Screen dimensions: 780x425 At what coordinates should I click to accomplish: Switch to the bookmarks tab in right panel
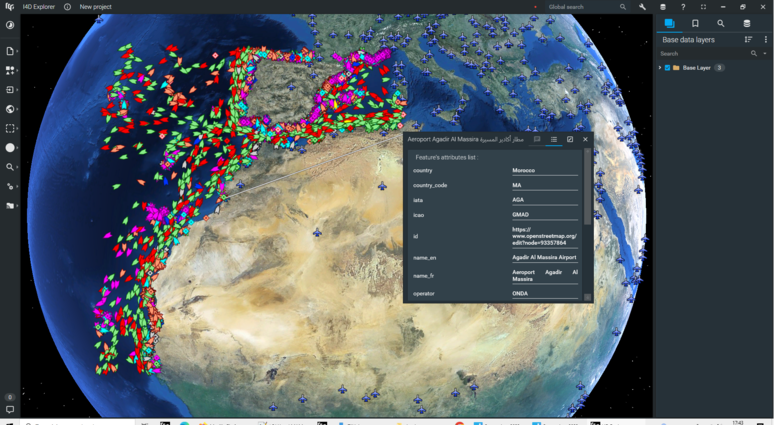pyautogui.click(x=695, y=23)
